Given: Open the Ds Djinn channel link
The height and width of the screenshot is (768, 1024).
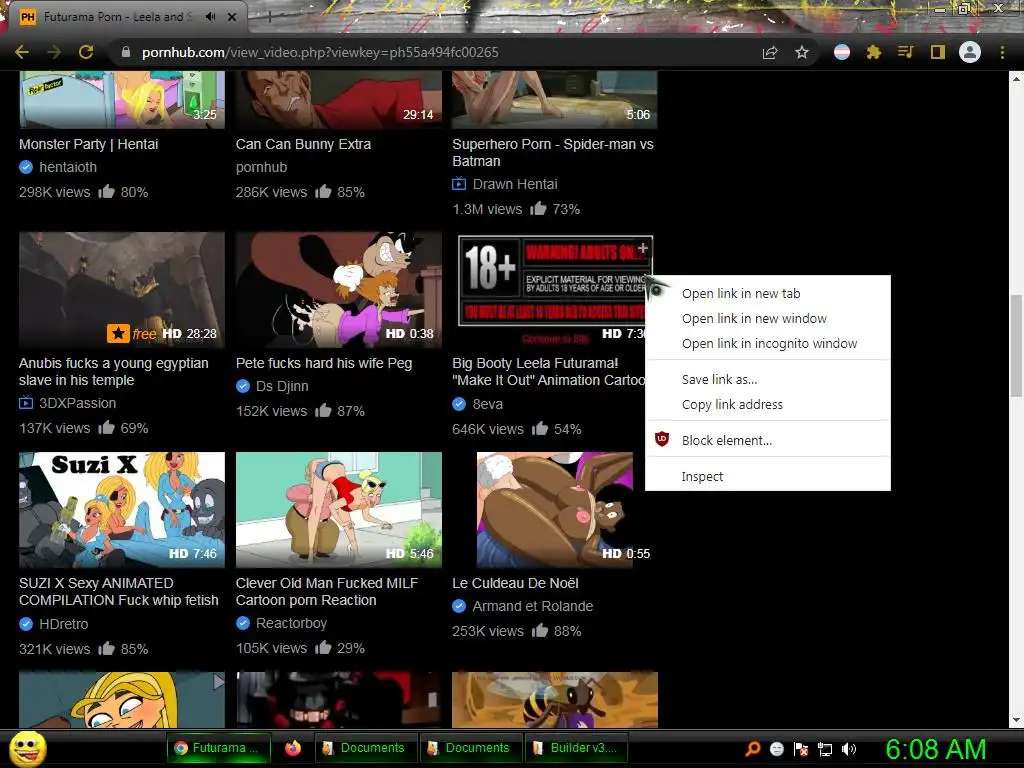Looking at the screenshot, I should (x=282, y=386).
